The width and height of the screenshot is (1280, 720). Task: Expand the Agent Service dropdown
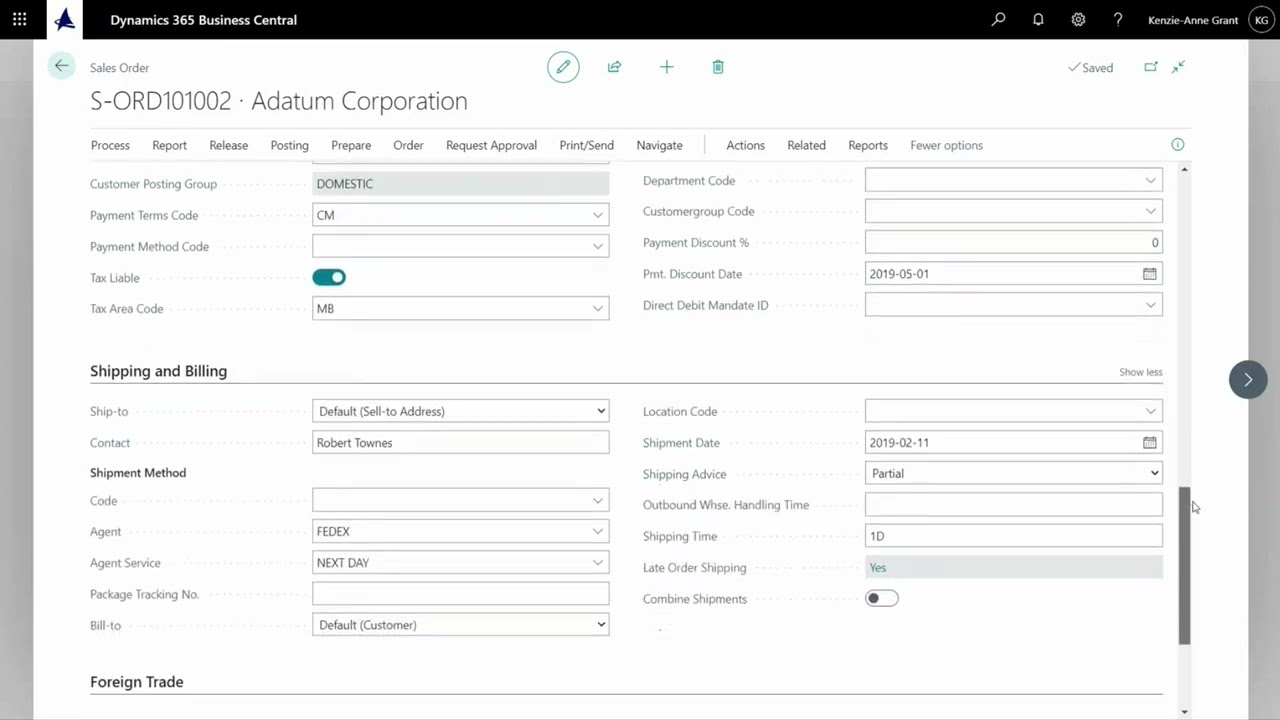click(597, 563)
